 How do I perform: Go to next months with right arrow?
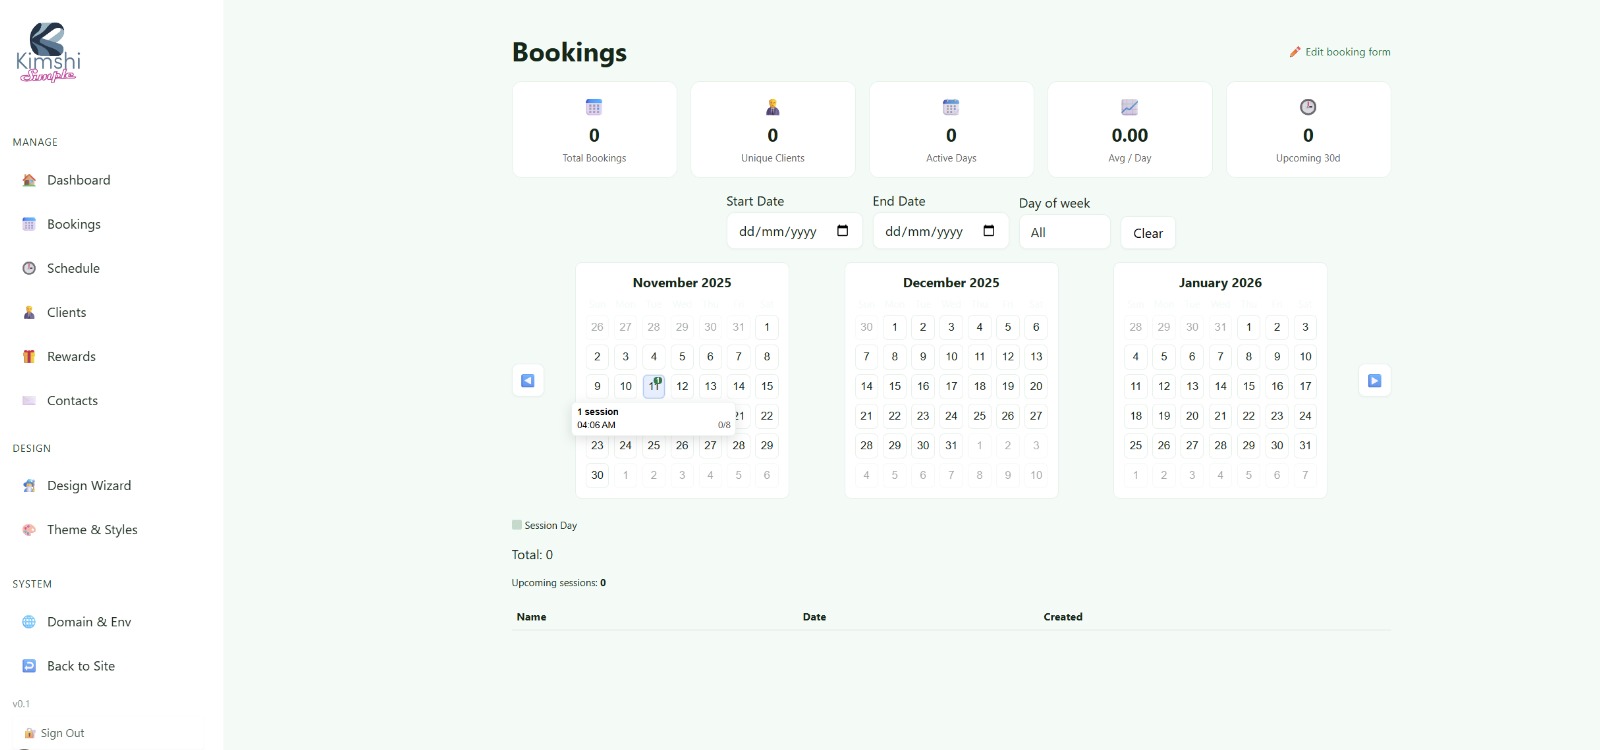[x=1375, y=380]
